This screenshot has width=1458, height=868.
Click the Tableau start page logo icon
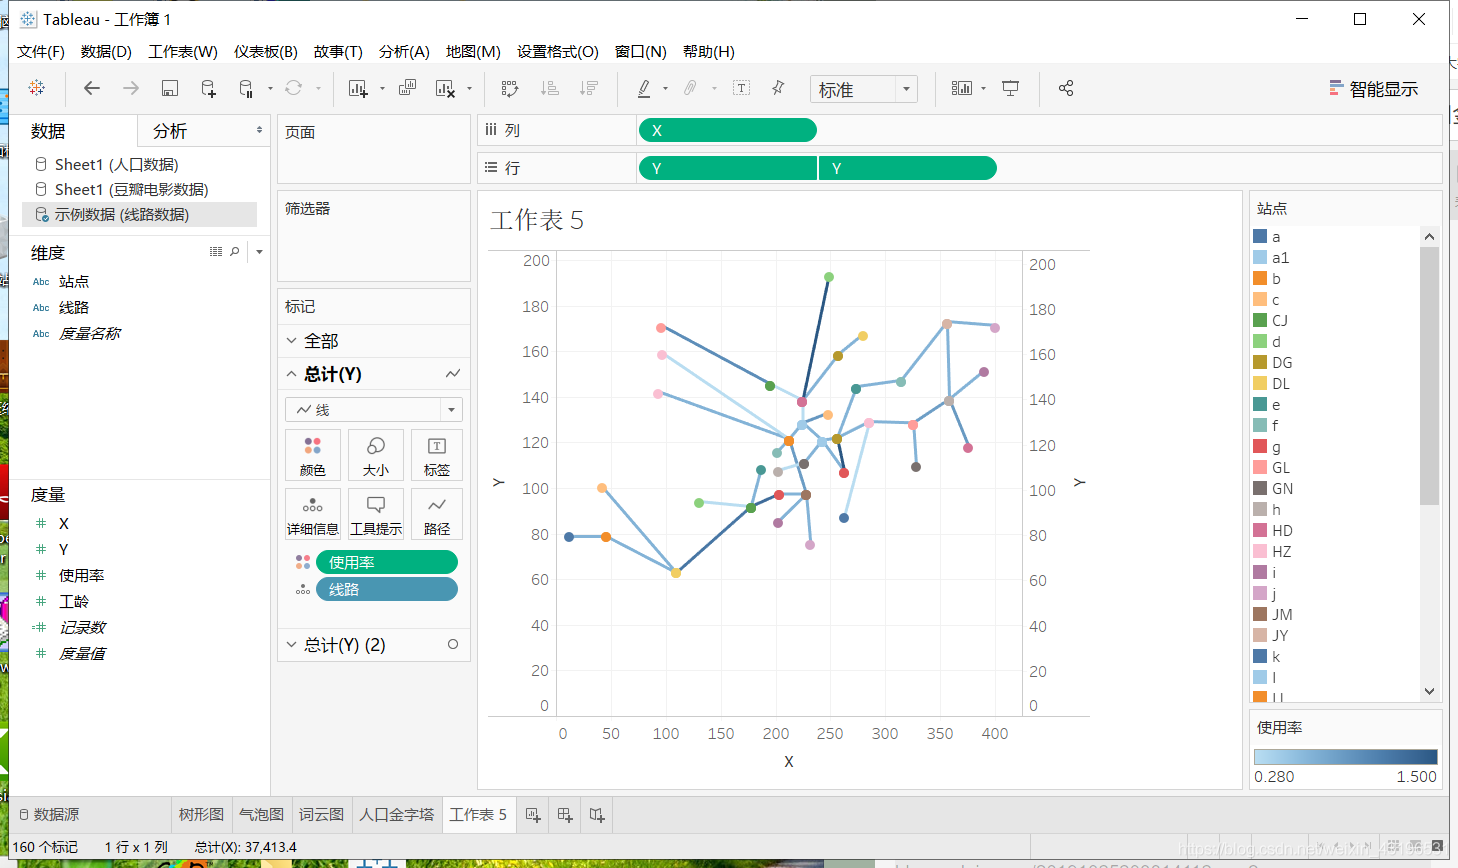pyautogui.click(x=37, y=88)
